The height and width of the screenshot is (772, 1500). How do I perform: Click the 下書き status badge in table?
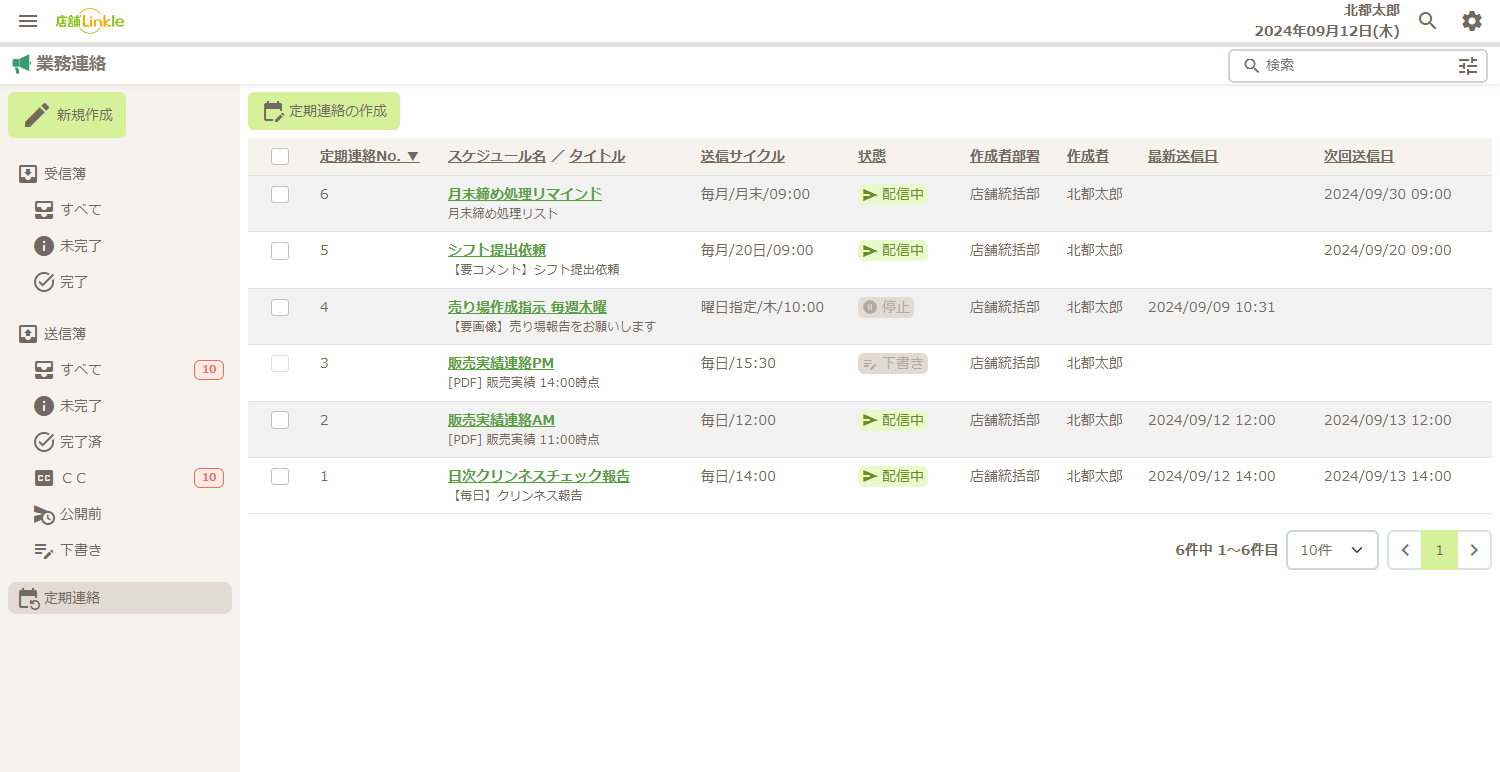893,363
